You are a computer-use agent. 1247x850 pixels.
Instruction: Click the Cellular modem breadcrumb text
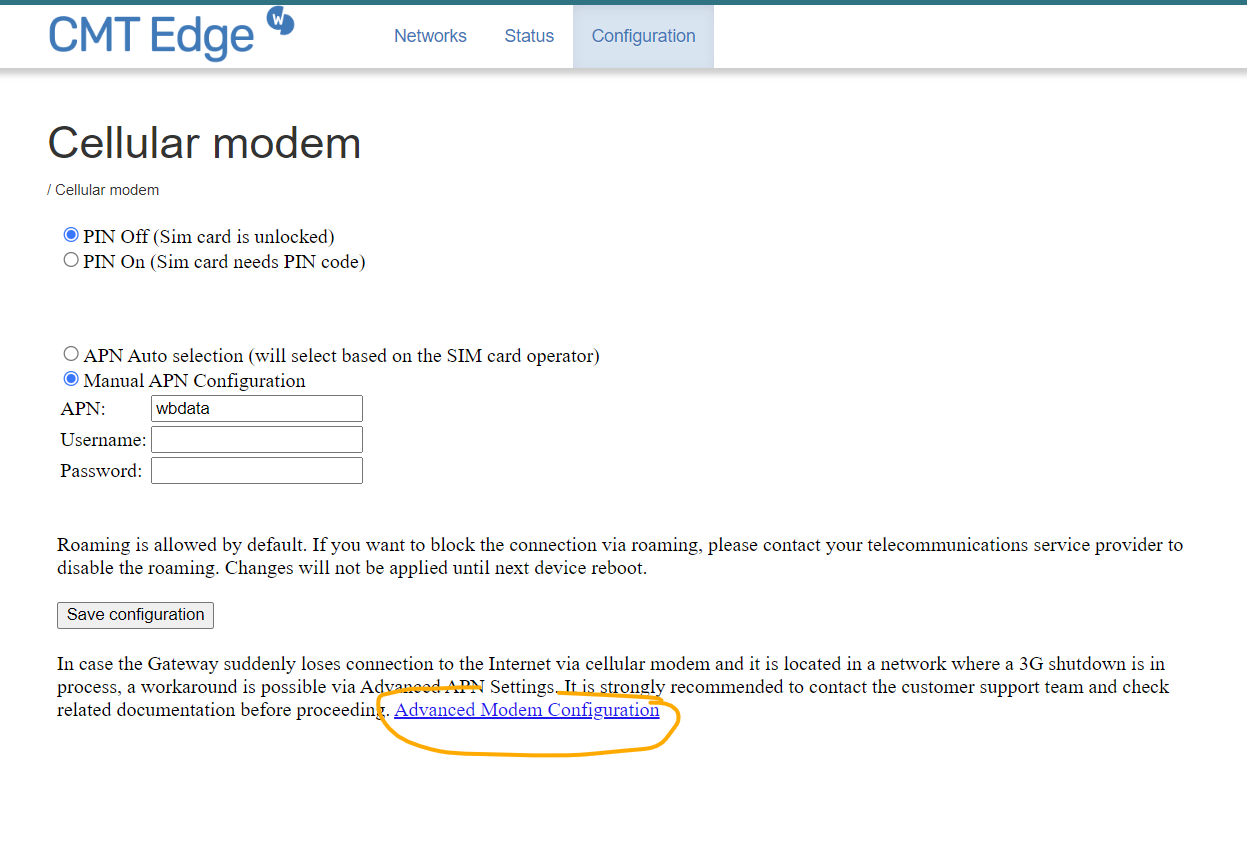pyautogui.click(x=107, y=190)
